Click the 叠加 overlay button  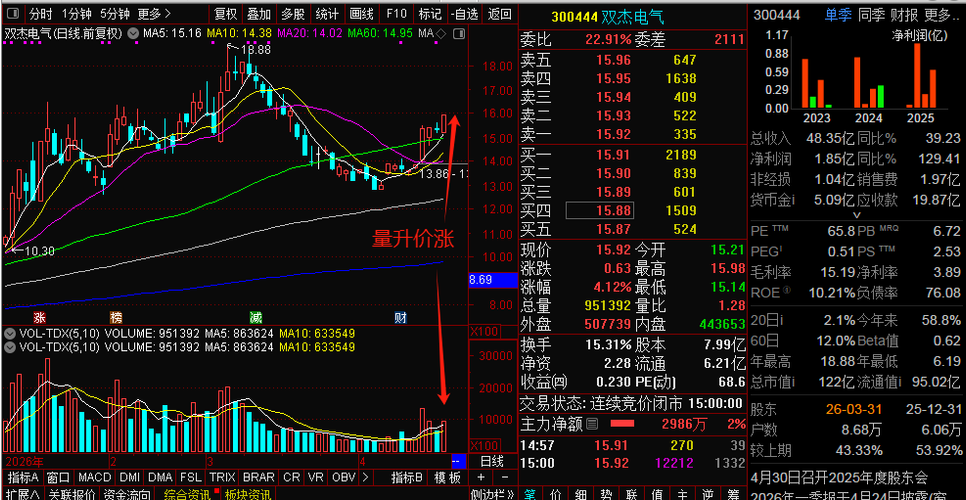259,14
